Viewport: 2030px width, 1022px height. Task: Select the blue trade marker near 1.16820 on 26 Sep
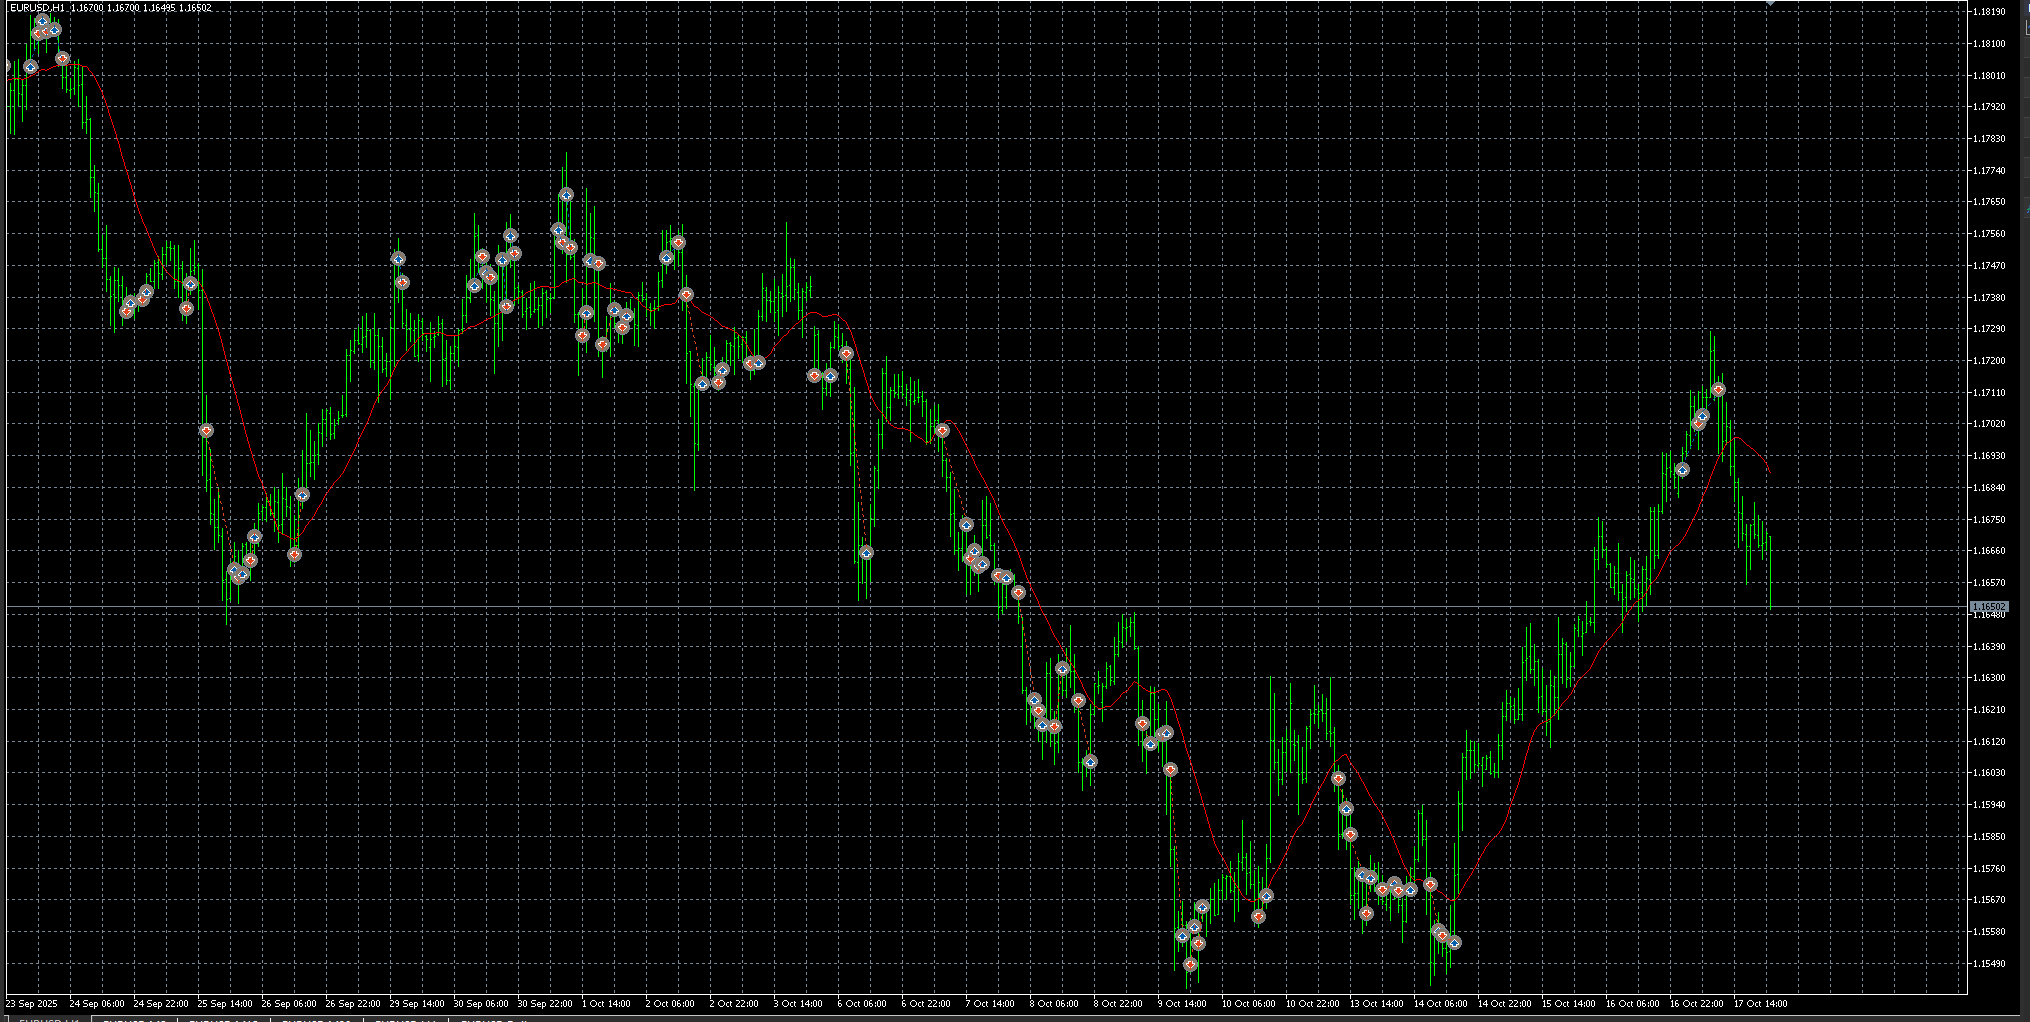click(x=302, y=495)
